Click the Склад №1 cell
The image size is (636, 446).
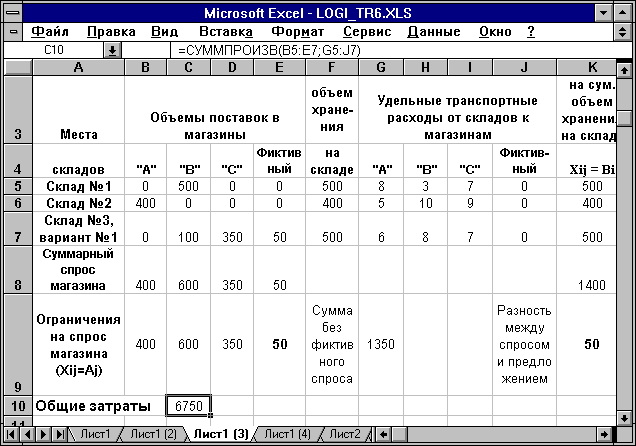point(79,186)
